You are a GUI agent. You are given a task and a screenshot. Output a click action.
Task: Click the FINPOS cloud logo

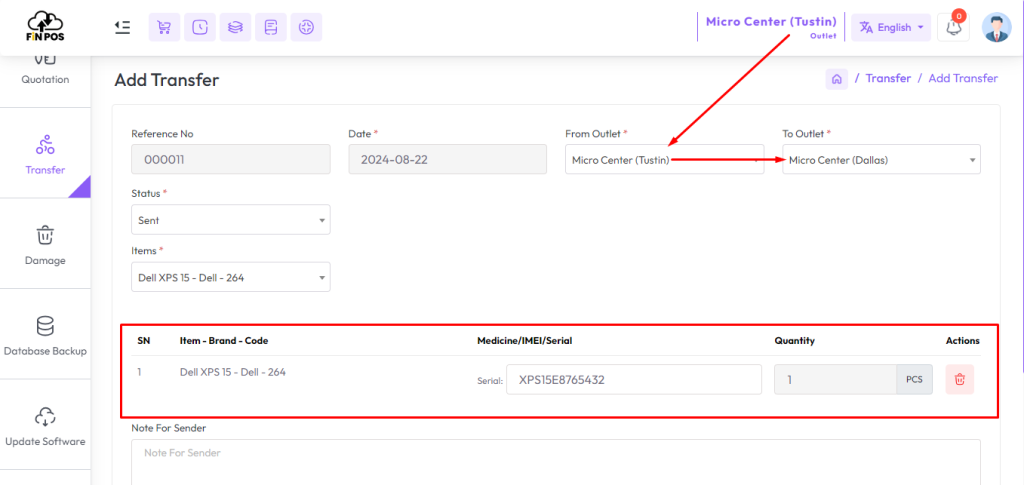[45, 26]
